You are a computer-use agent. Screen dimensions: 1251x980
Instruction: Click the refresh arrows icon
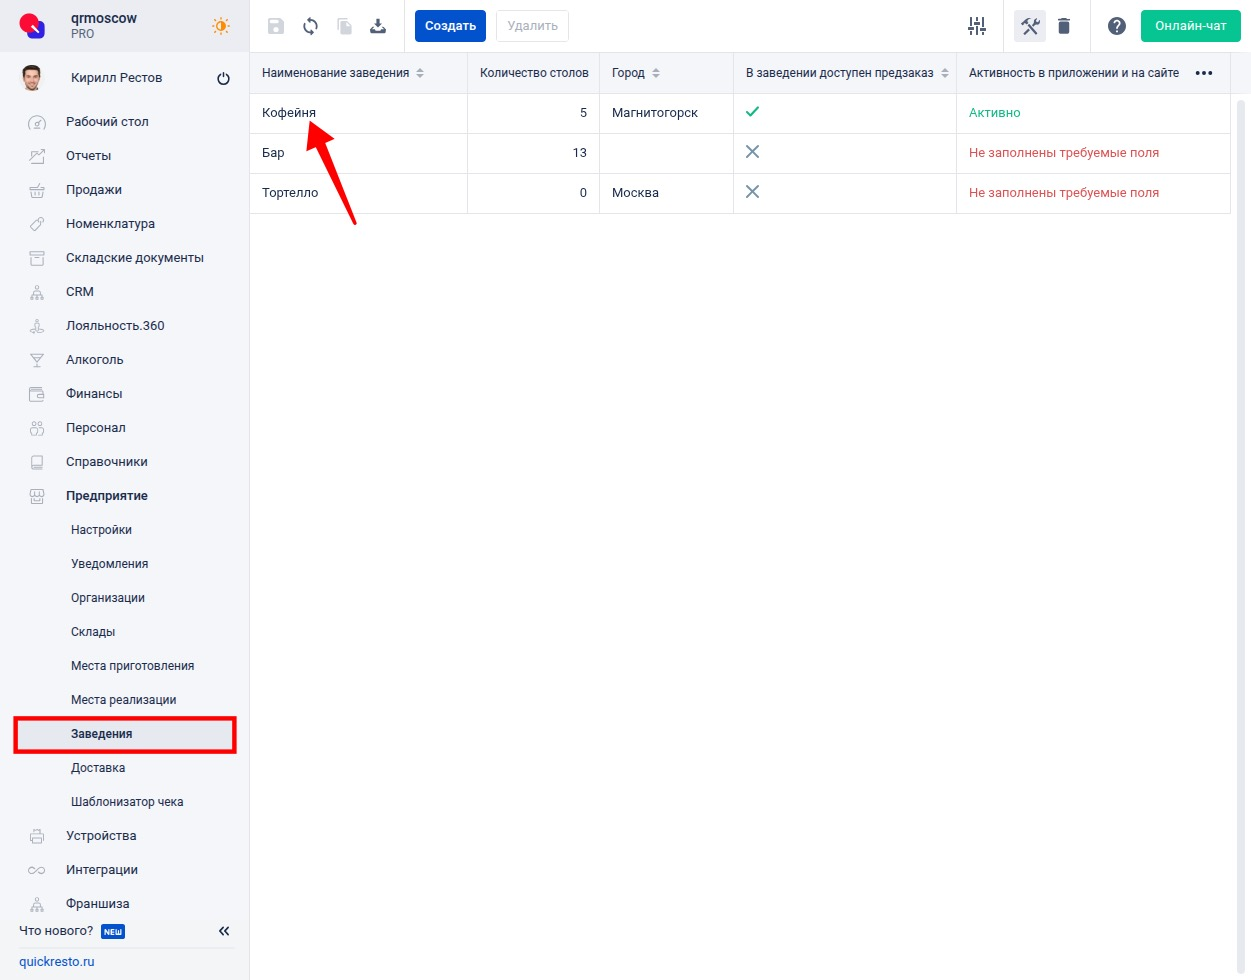pos(310,26)
